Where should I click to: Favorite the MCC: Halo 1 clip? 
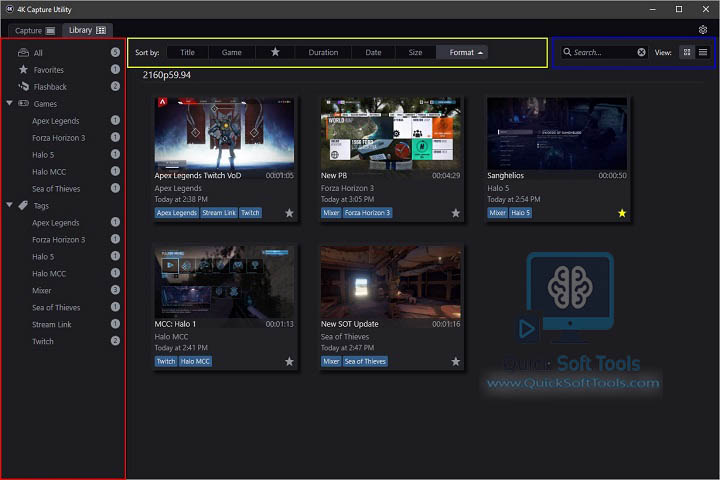[x=289, y=361]
